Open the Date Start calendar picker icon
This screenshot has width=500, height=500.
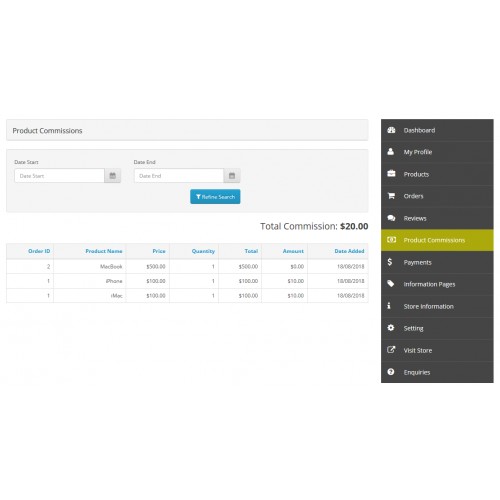point(113,176)
